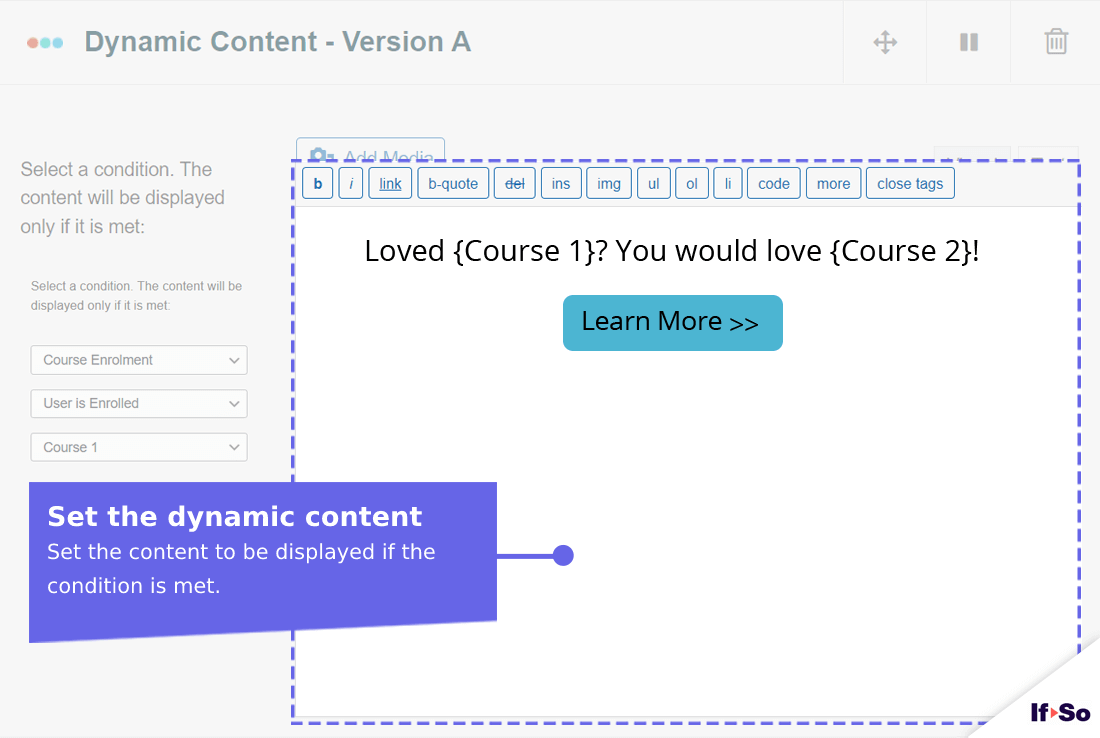Screen dimensions: 1100x738
Task: Click the more tag button
Action: click(833, 183)
